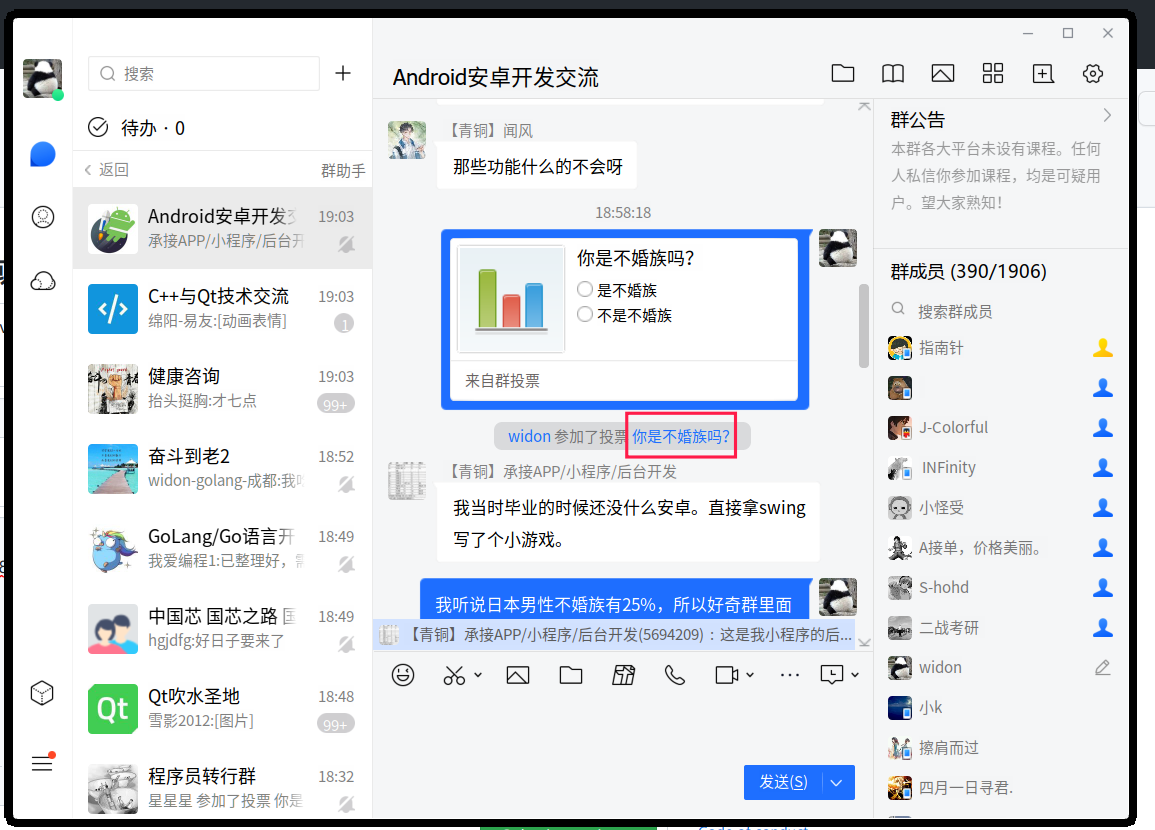
Task: Select the 是不婚族 radio option
Action: point(585,289)
